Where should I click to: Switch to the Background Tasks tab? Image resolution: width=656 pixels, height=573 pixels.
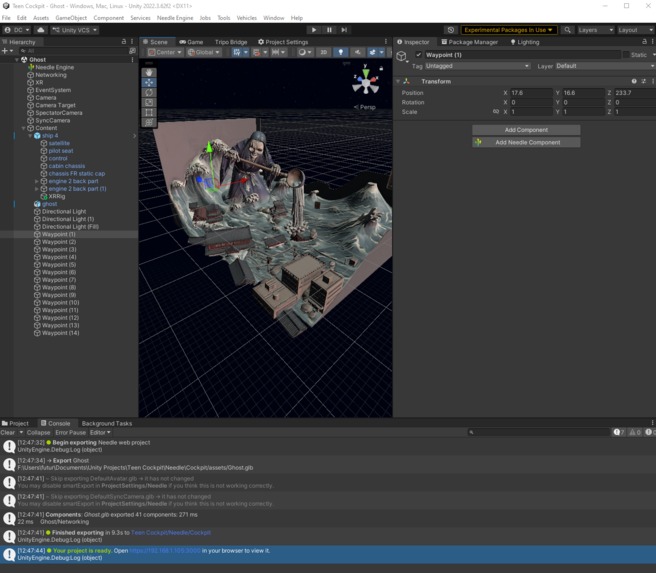pos(107,423)
